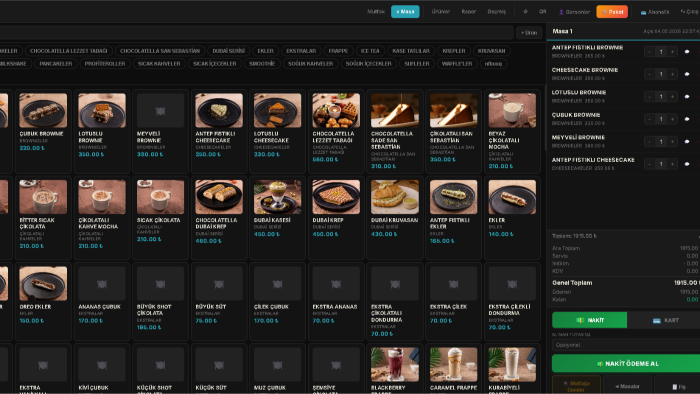Increase Antep Fıstıklı Brownie quantity with plus
Viewport: 700px width, 394px height.
(x=672, y=52)
